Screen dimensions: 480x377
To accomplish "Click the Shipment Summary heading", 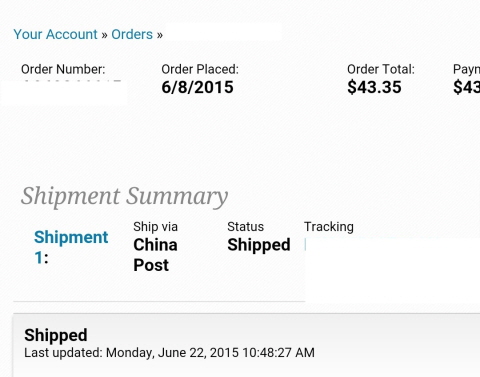I will coord(124,196).
